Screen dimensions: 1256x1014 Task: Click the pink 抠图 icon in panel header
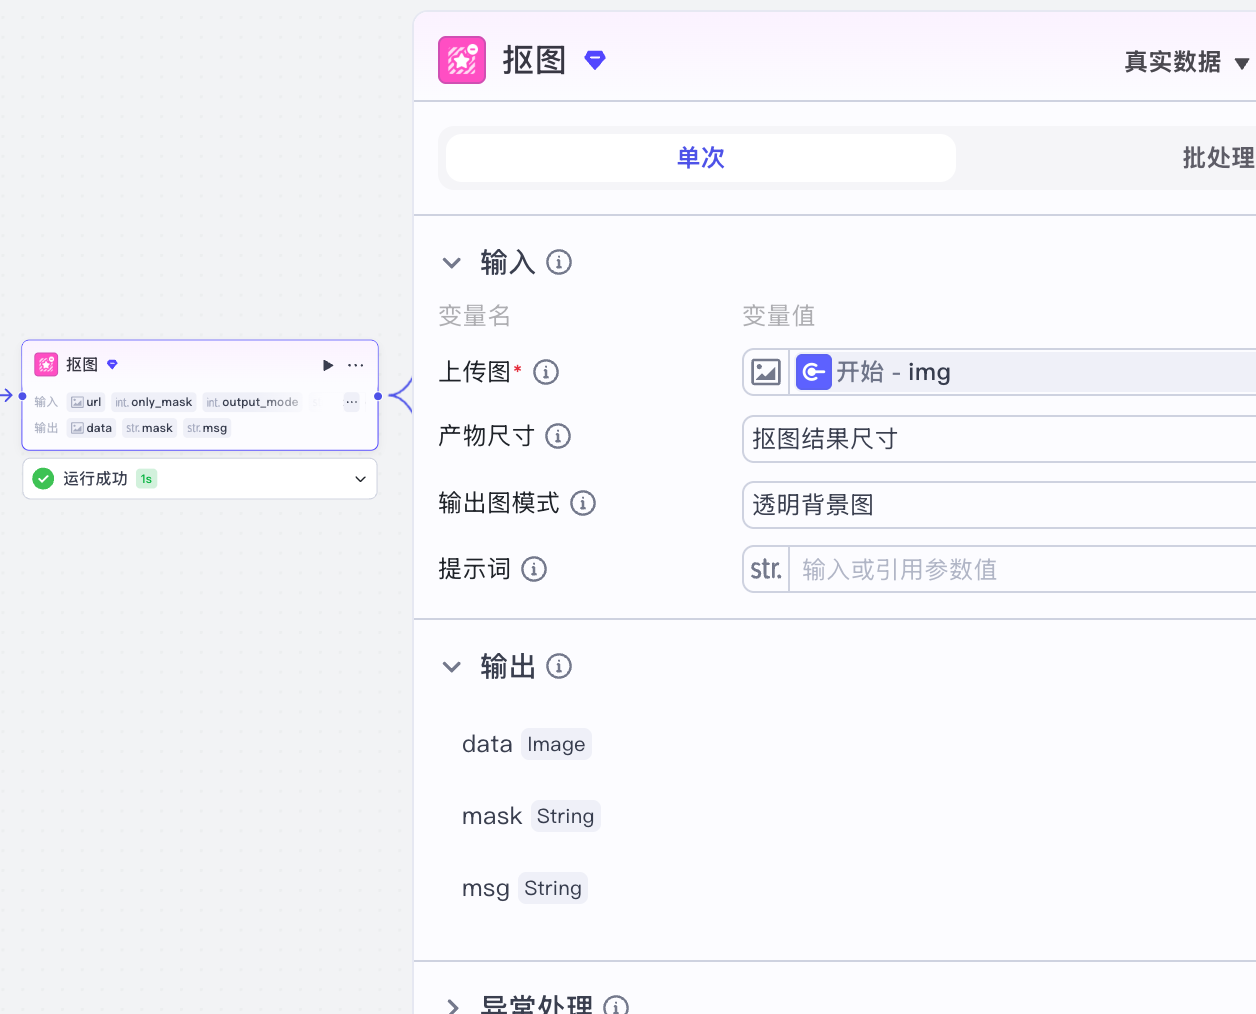pyautogui.click(x=462, y=60)
